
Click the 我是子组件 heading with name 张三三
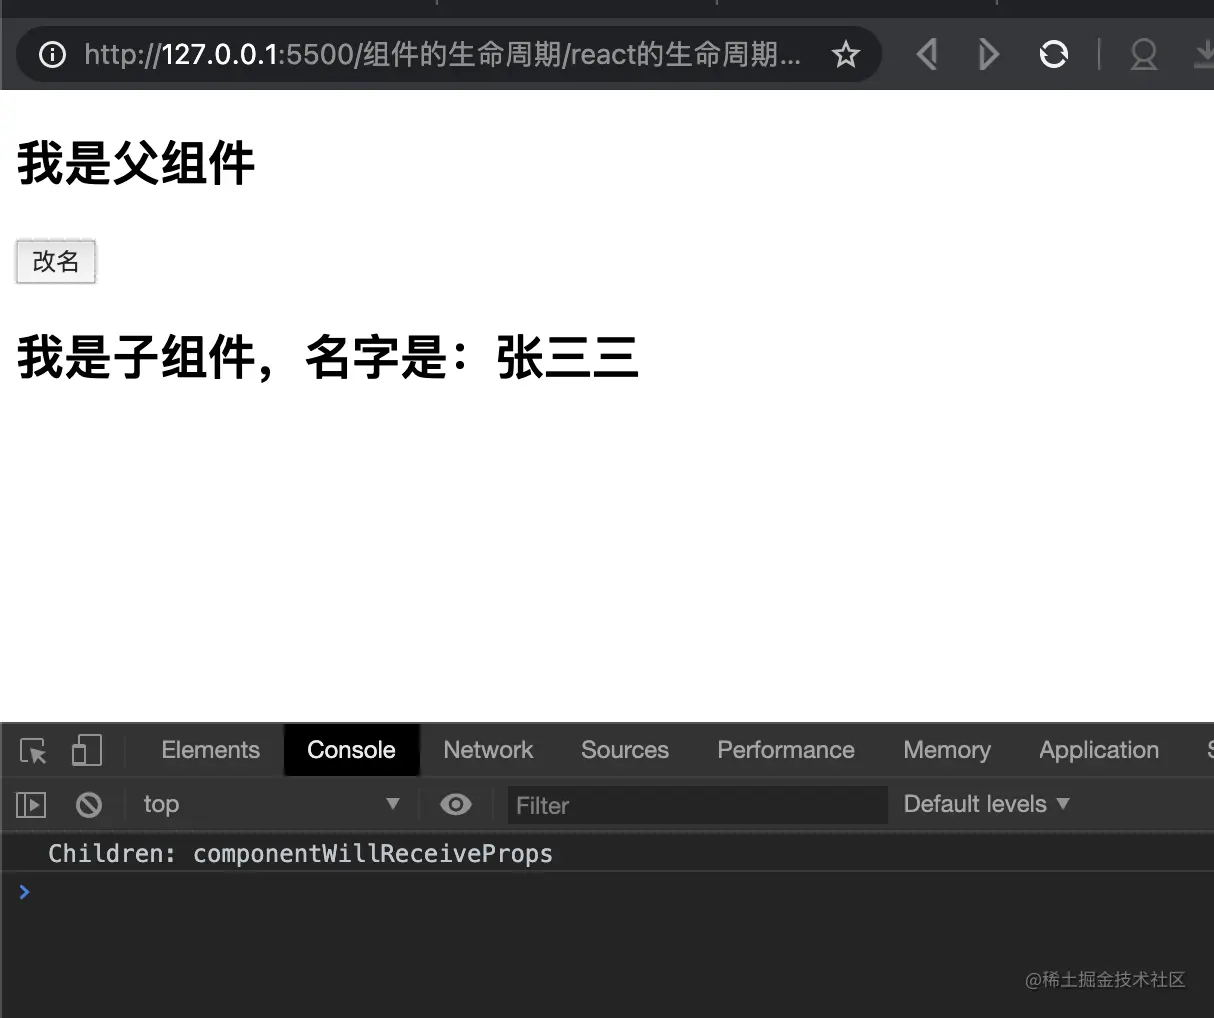pos(328,357)
